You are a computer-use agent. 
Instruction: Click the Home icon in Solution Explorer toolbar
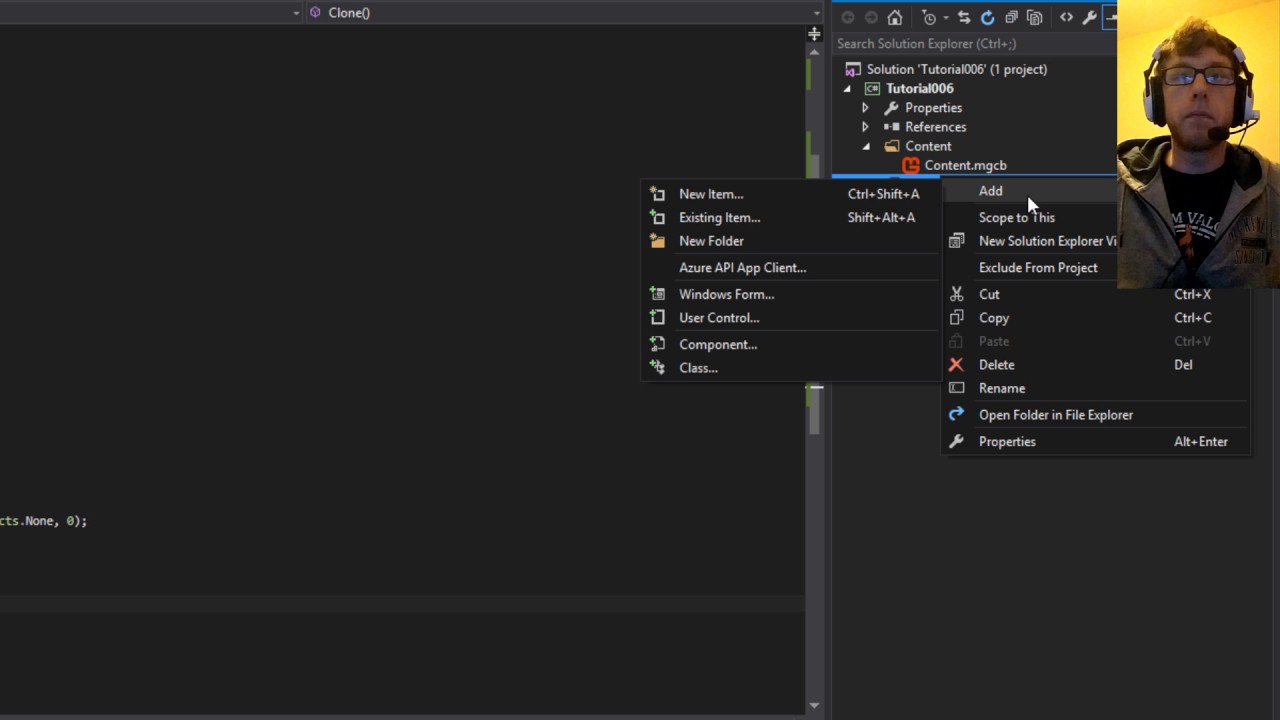(x=895, y=17)
